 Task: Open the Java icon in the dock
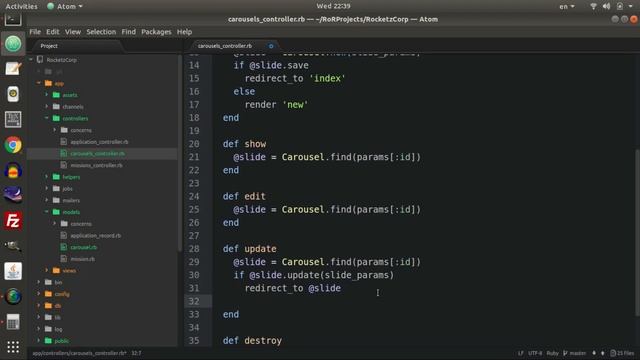(x=13, y=271)
